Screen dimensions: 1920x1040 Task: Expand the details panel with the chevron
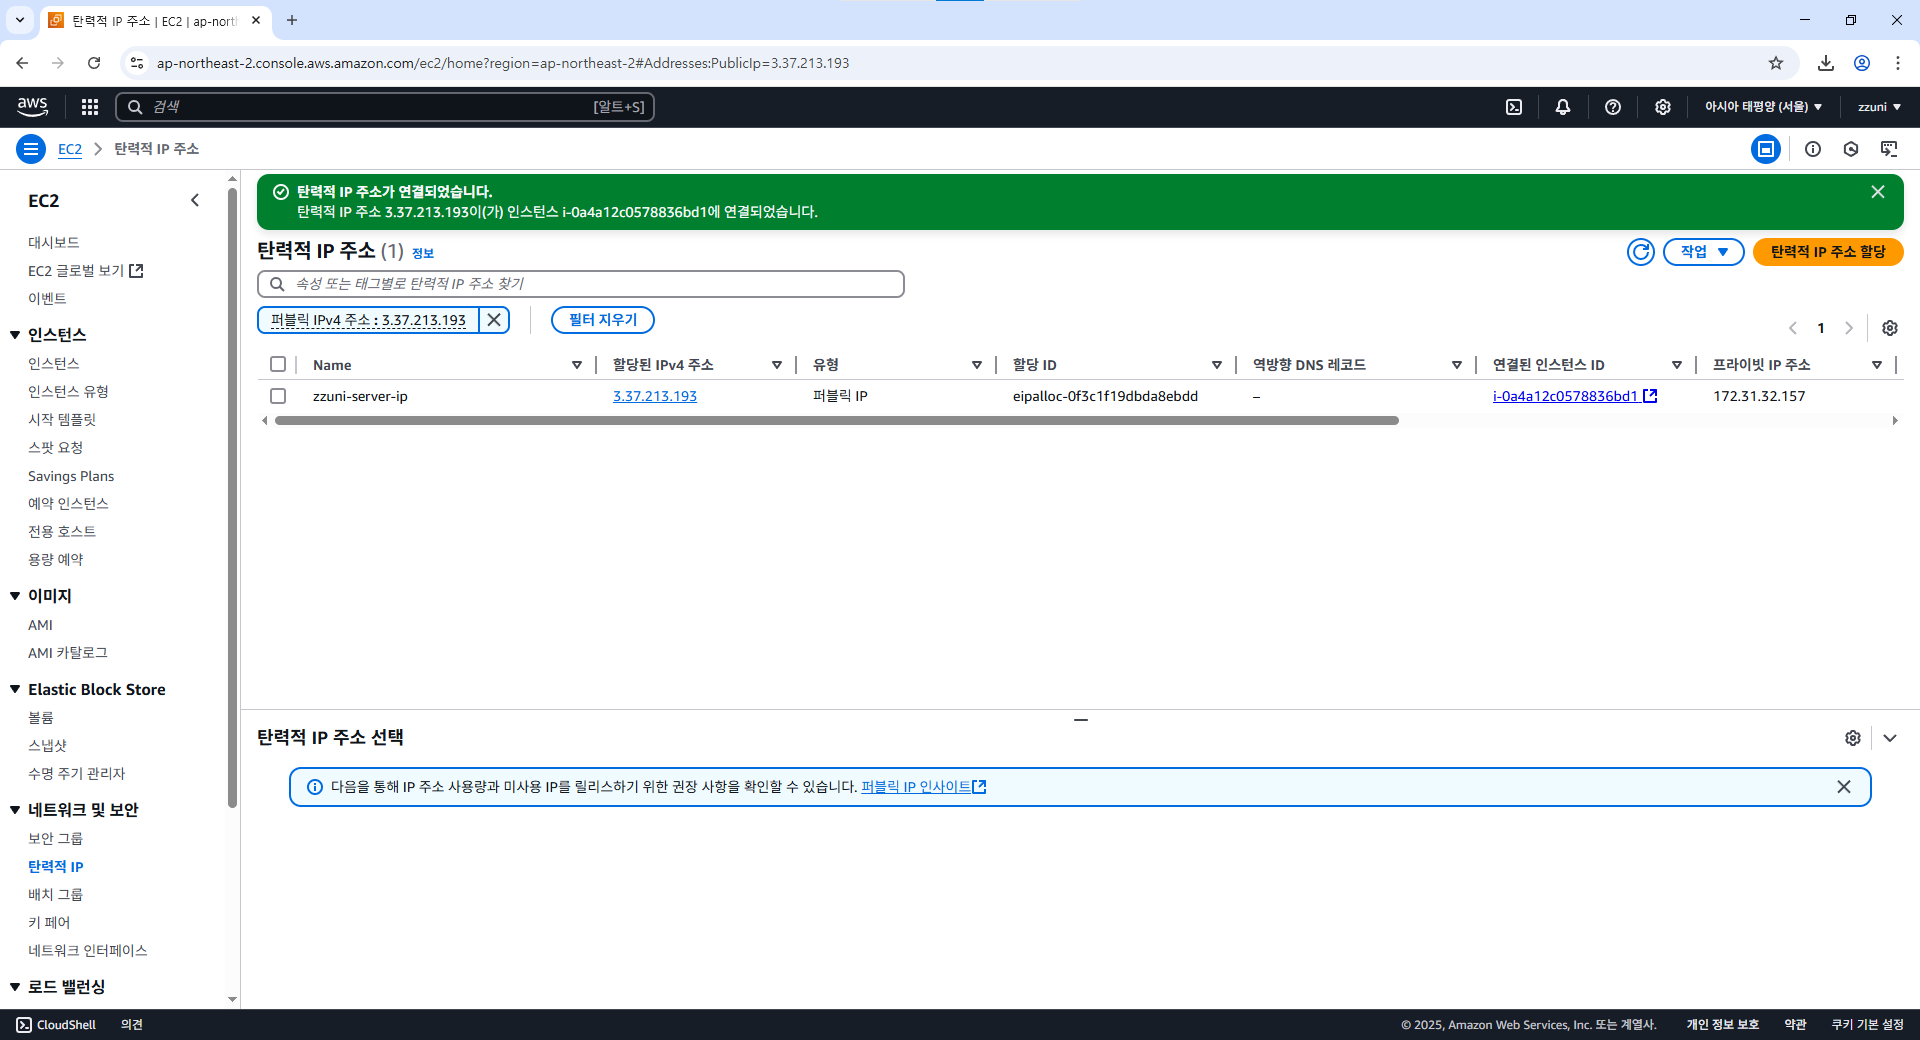click(x=1890, y=738)
